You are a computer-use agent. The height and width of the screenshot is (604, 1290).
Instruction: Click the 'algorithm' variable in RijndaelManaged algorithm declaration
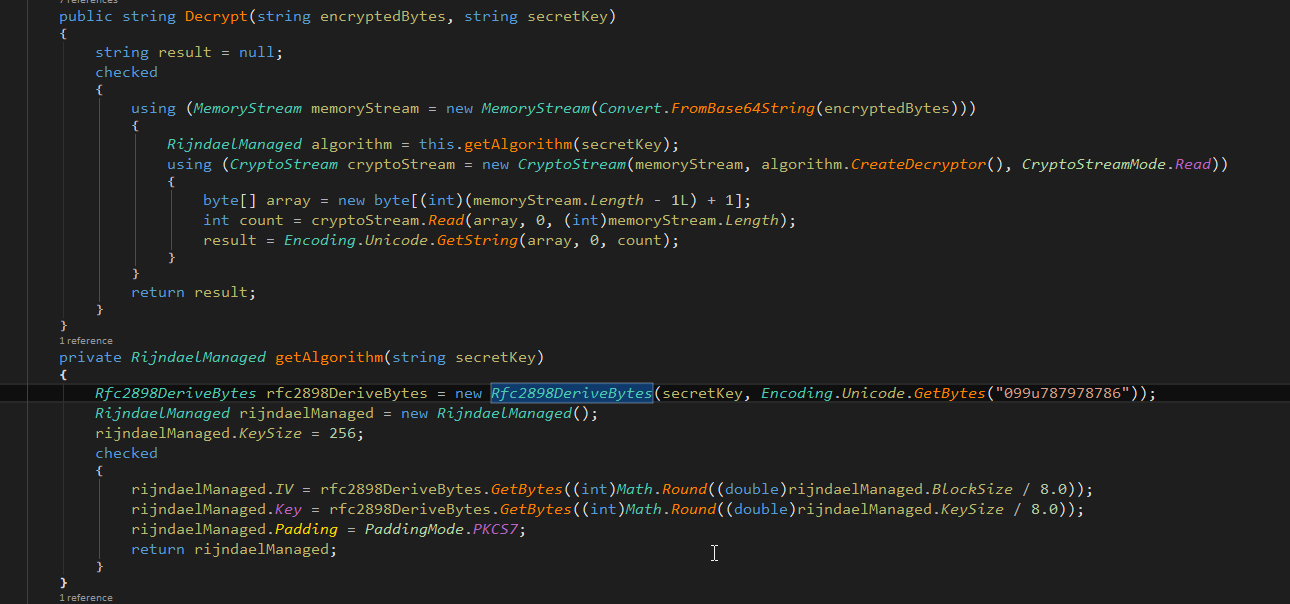(351, 143)
